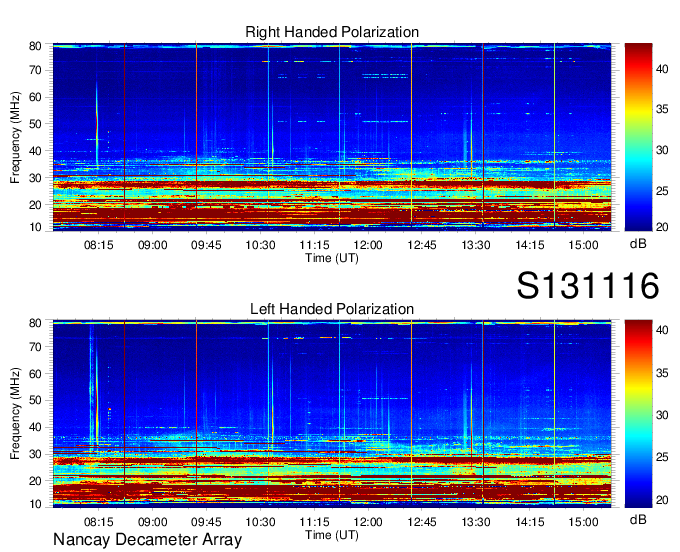Click the red burst near 08:15 in Right Handed spectrogram

[97, 124]
